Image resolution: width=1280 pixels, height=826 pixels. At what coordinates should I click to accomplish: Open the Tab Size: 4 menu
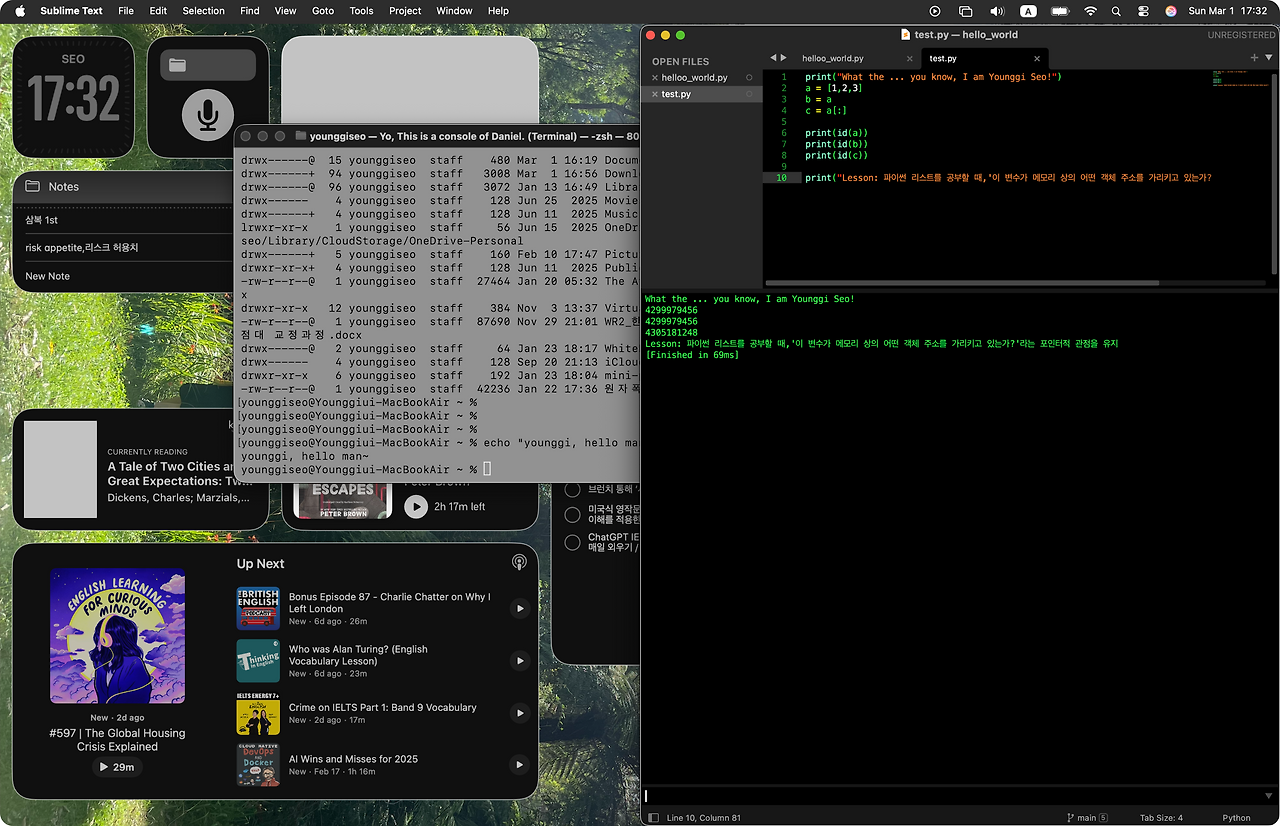point(1160,818)
